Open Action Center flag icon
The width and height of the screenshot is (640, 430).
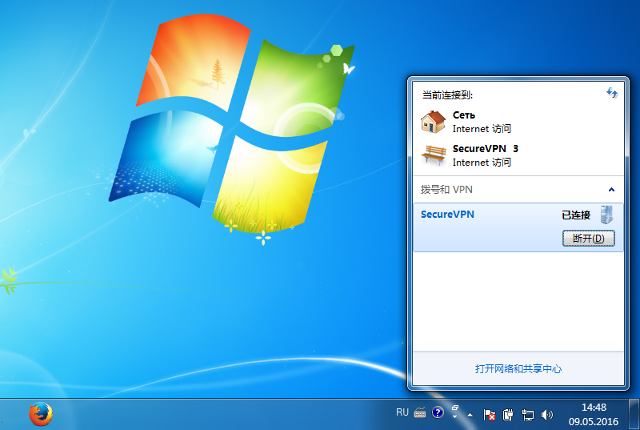point(489,415)
